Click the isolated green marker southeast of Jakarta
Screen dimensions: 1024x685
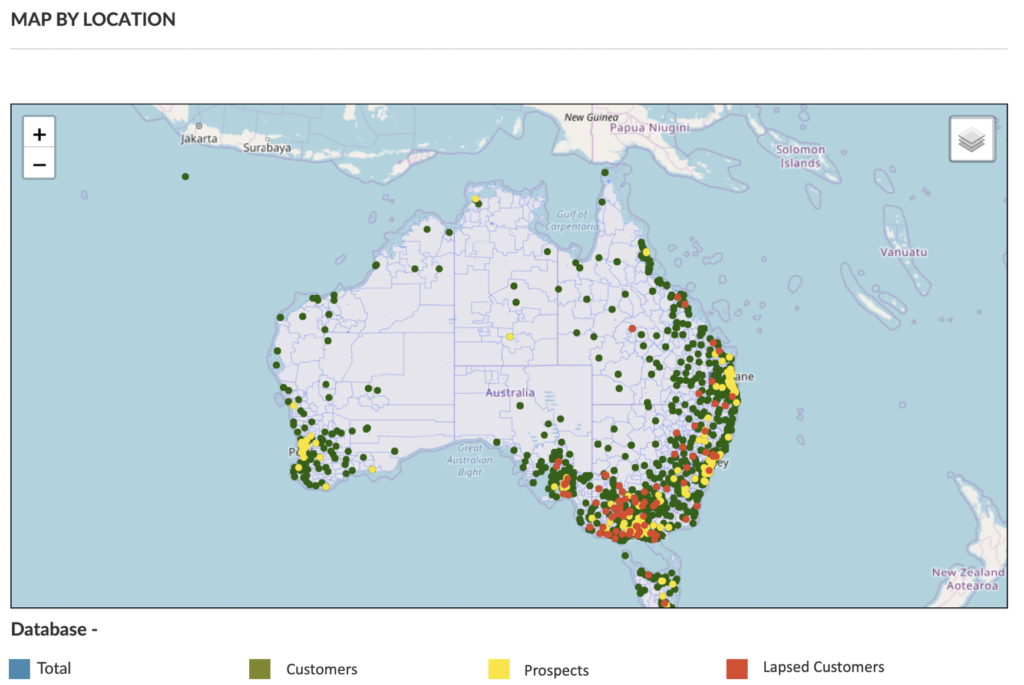click(186, 177)
